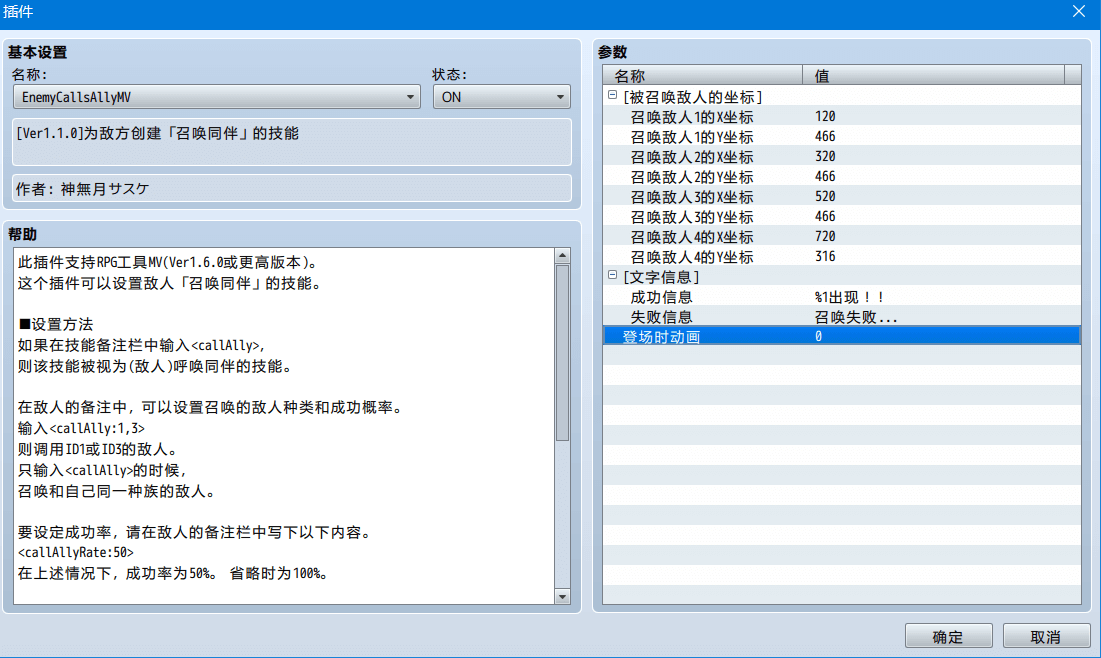1101x658 pixels.
Task: Select the 召唤敌人3的Y坐标 parameter row
Action: pyautogui.click(x=841, y=216)
